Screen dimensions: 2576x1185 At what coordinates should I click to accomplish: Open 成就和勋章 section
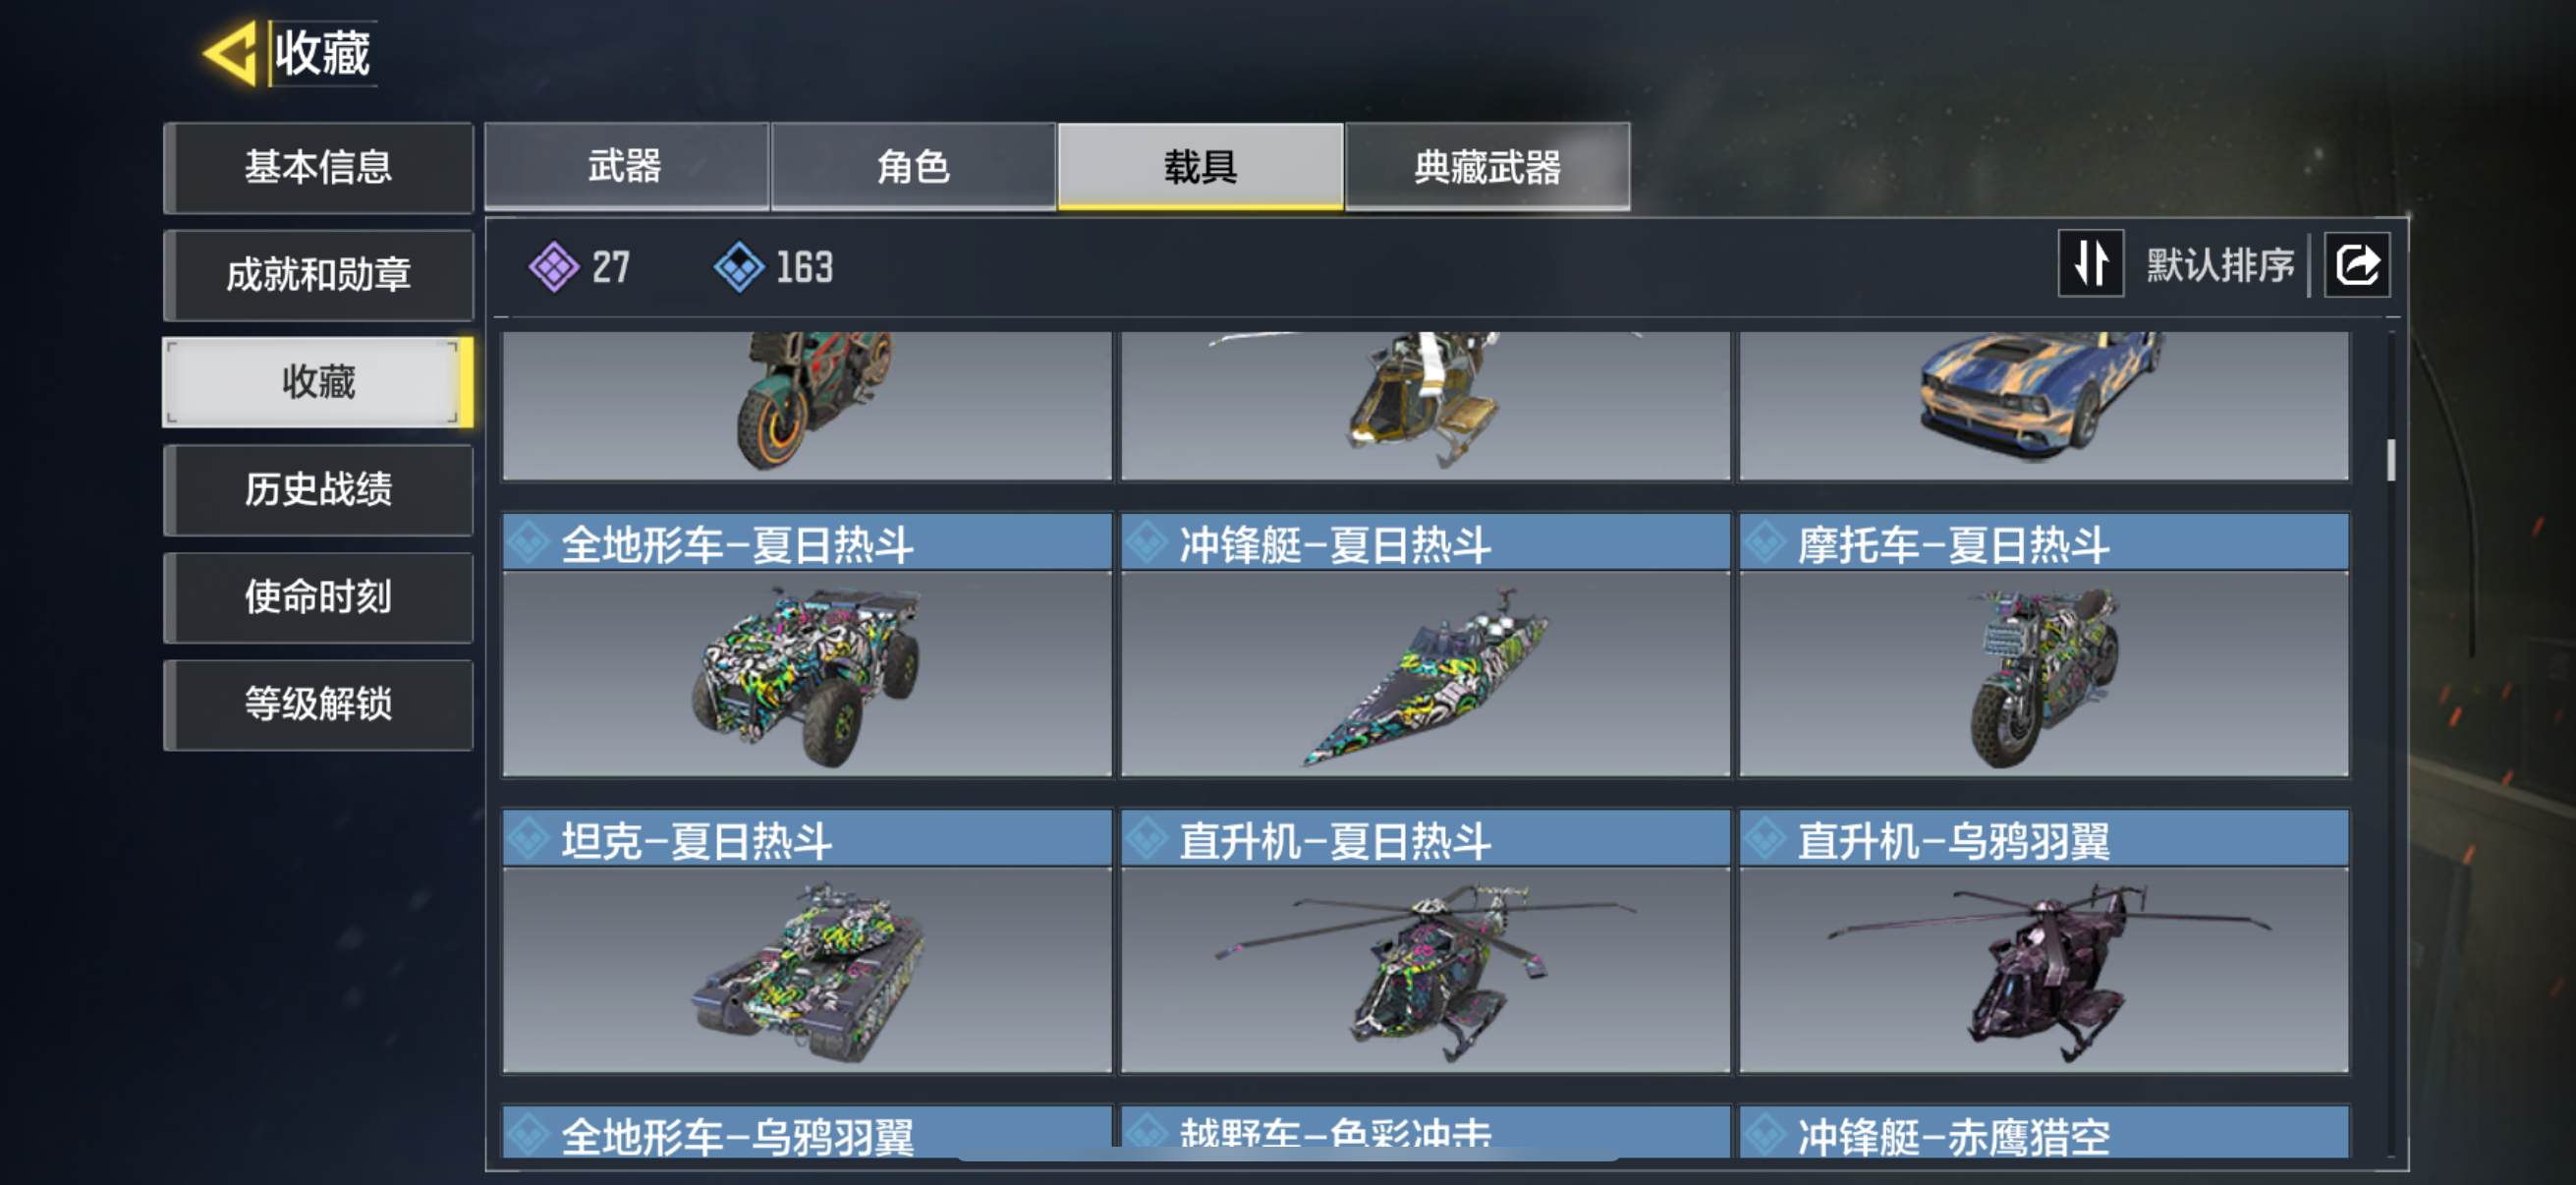pos(318,274)
